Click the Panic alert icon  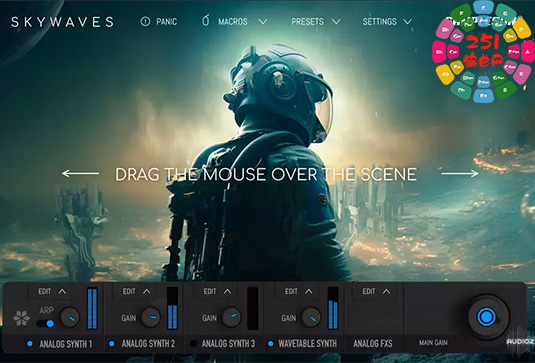click(145, 21)
